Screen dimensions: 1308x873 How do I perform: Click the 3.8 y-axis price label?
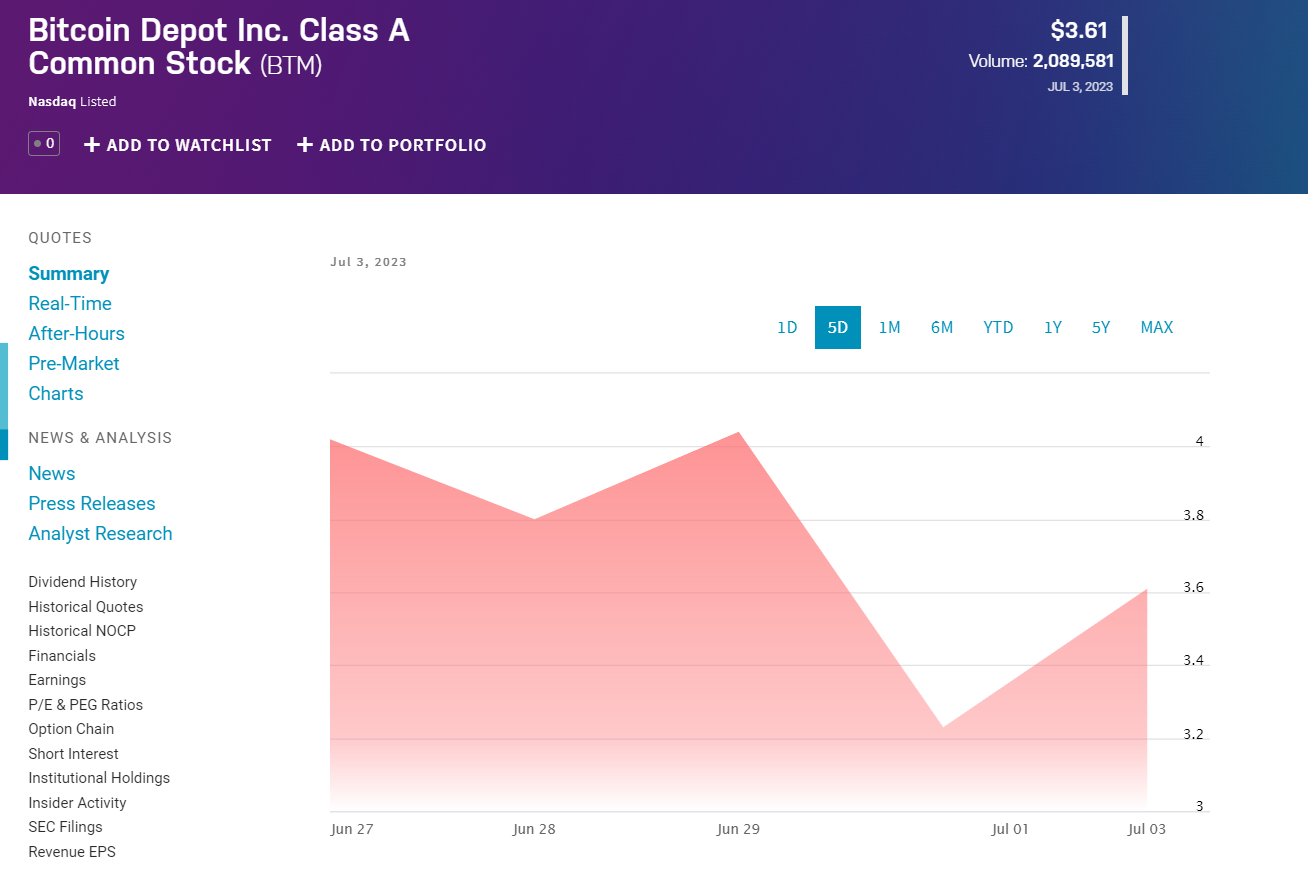[1193, 516]
